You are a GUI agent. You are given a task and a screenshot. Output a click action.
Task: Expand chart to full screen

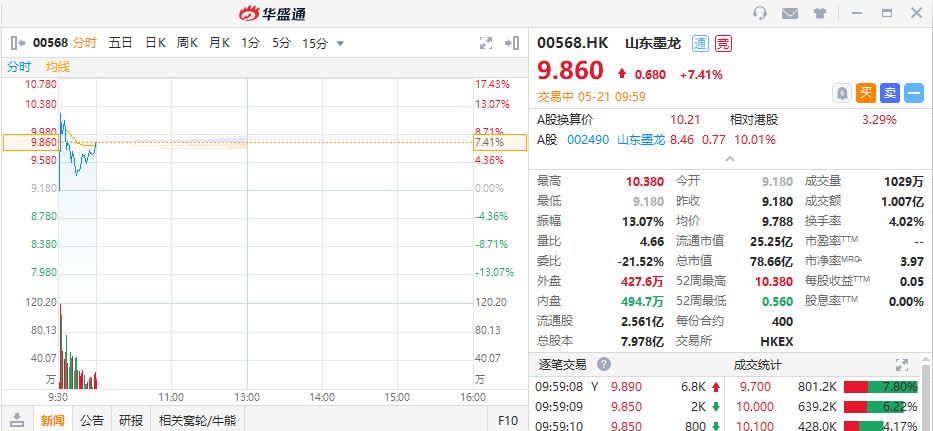[486, 43]
